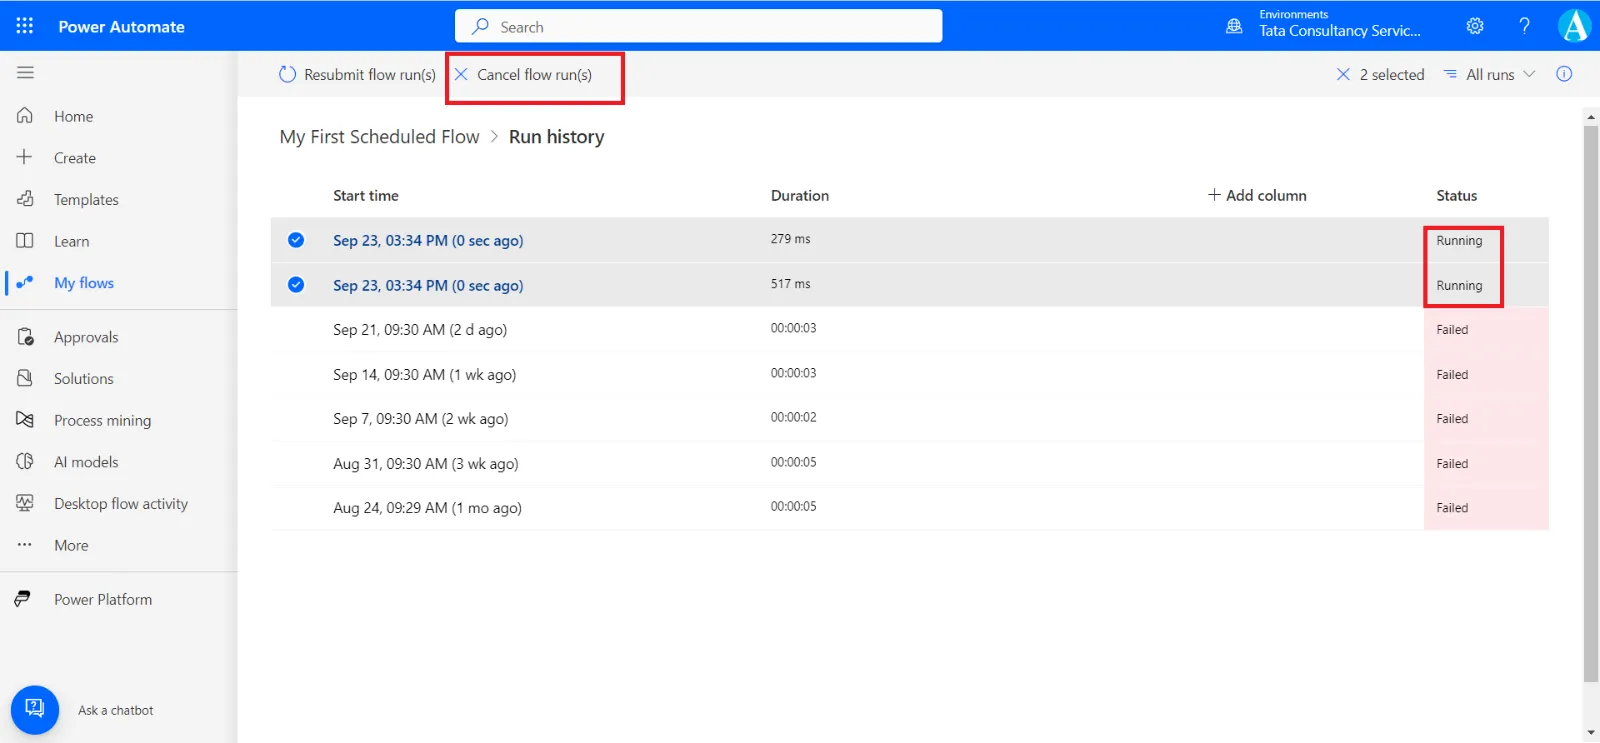Viewport: 1600px width, 743px height.
Task: Open My flows navigation item
Action: [84, 283]
